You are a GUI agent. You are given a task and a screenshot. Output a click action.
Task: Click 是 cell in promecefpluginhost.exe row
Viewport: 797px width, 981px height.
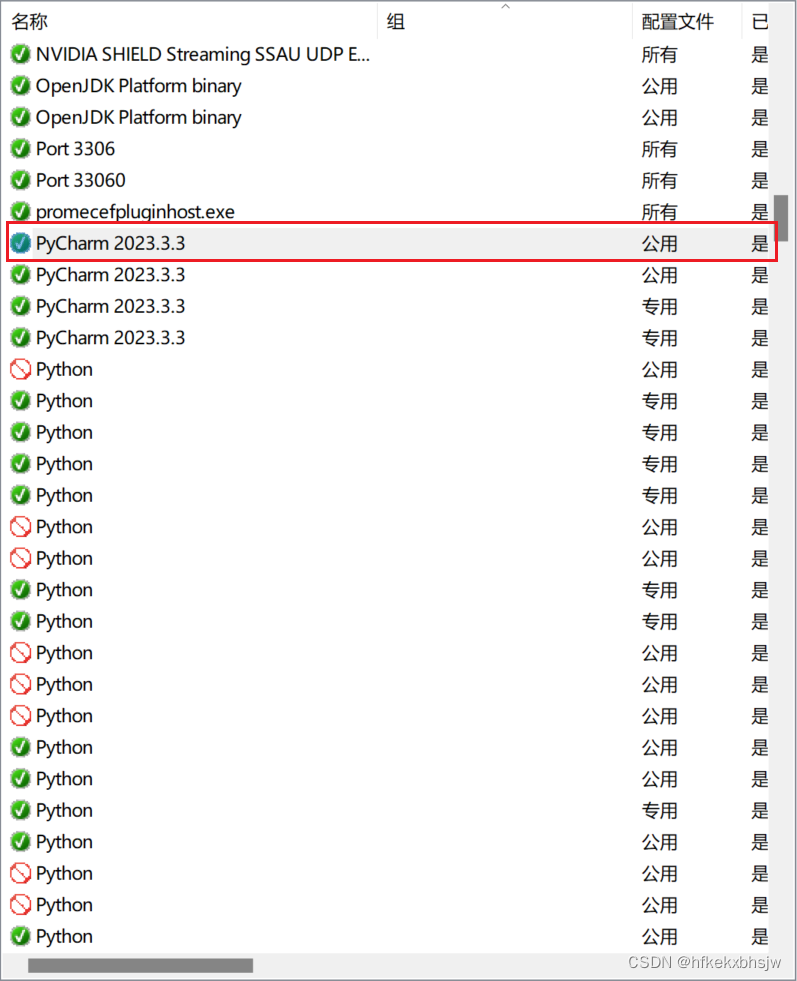pyautogui.click(x=759, y=212)
